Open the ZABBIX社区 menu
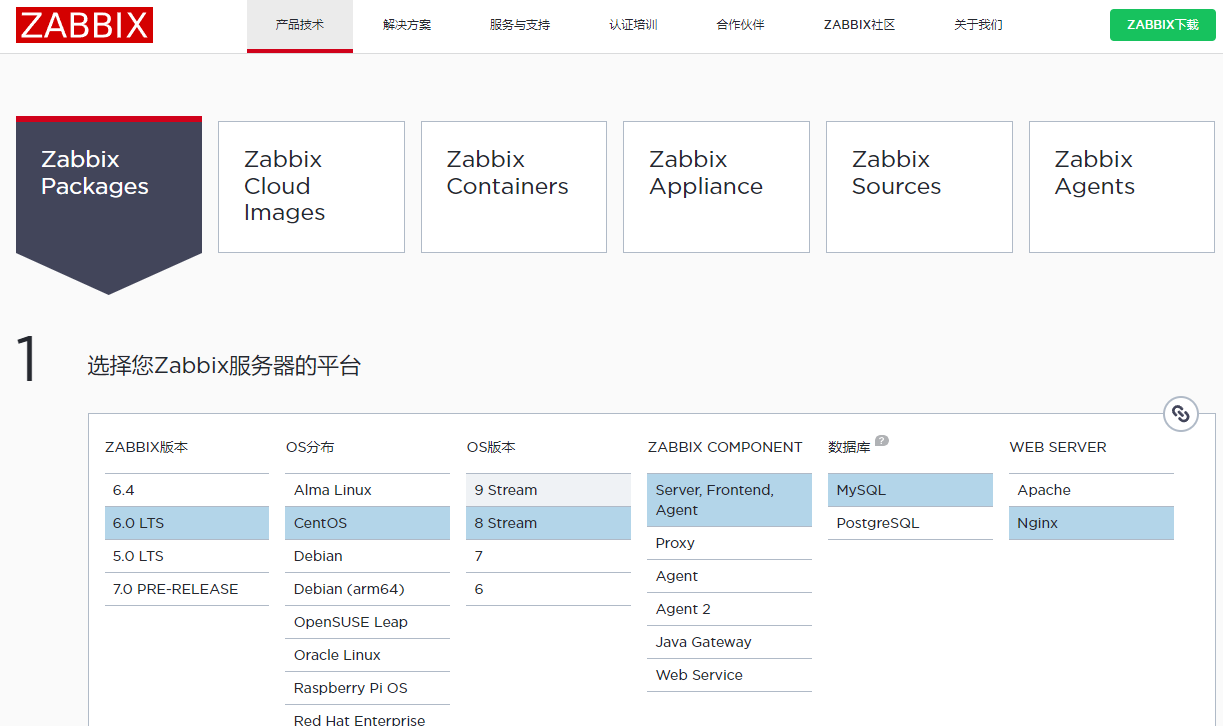 [859, 25]
